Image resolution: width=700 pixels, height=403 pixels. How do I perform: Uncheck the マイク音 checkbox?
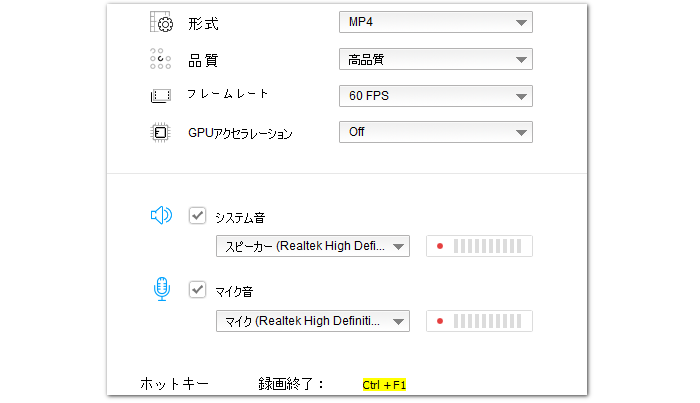click(198, 290)
